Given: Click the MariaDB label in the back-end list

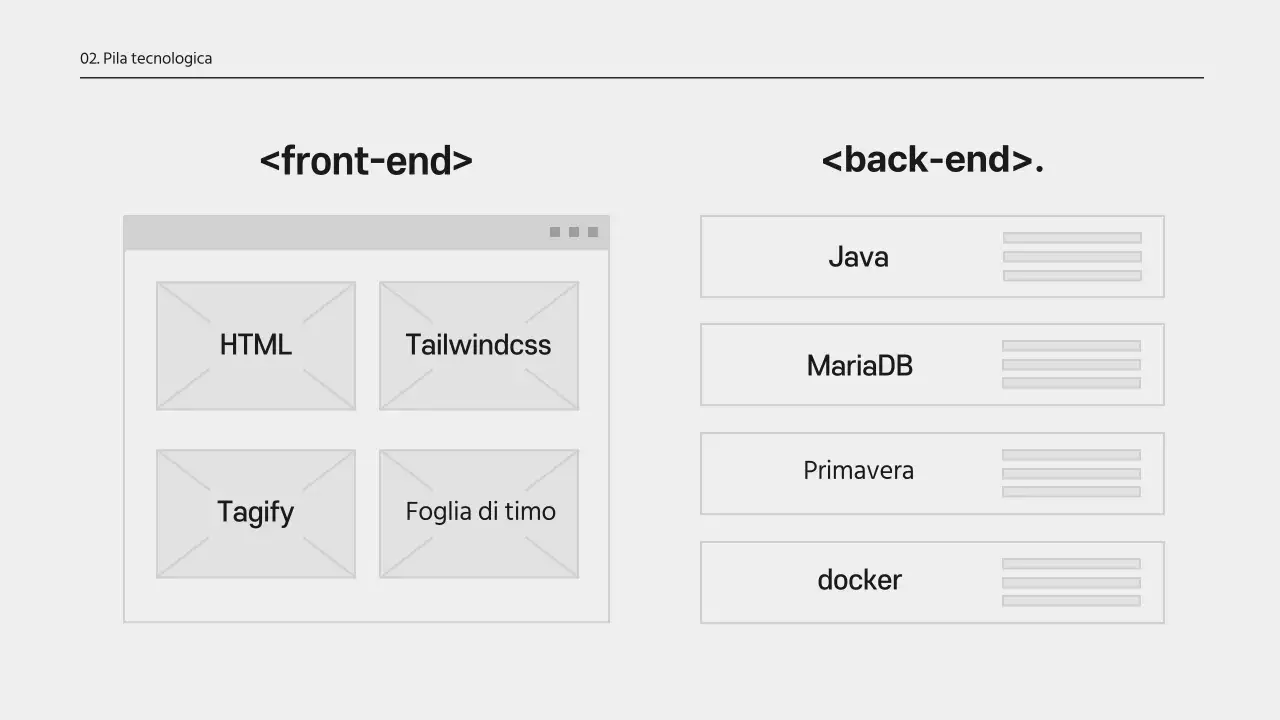Looking at the screenshot, I should coord(860,365).
